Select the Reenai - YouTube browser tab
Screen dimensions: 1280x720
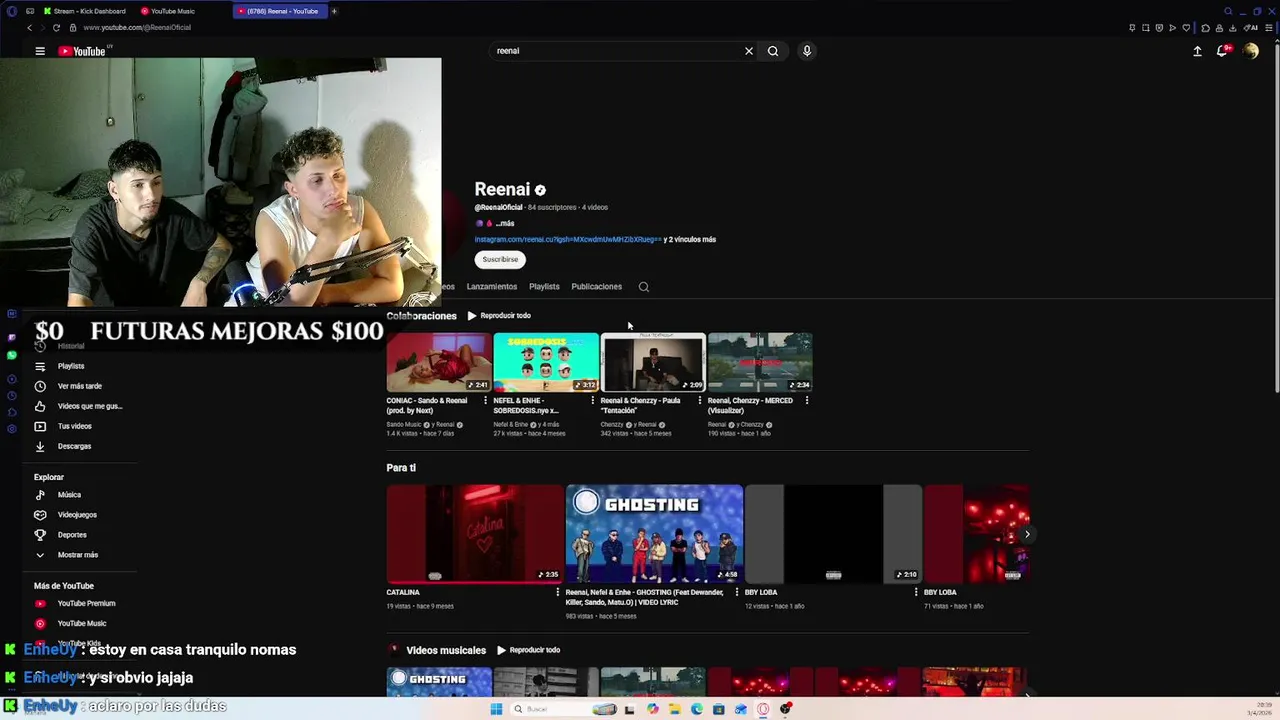click(x=279, y=11)
